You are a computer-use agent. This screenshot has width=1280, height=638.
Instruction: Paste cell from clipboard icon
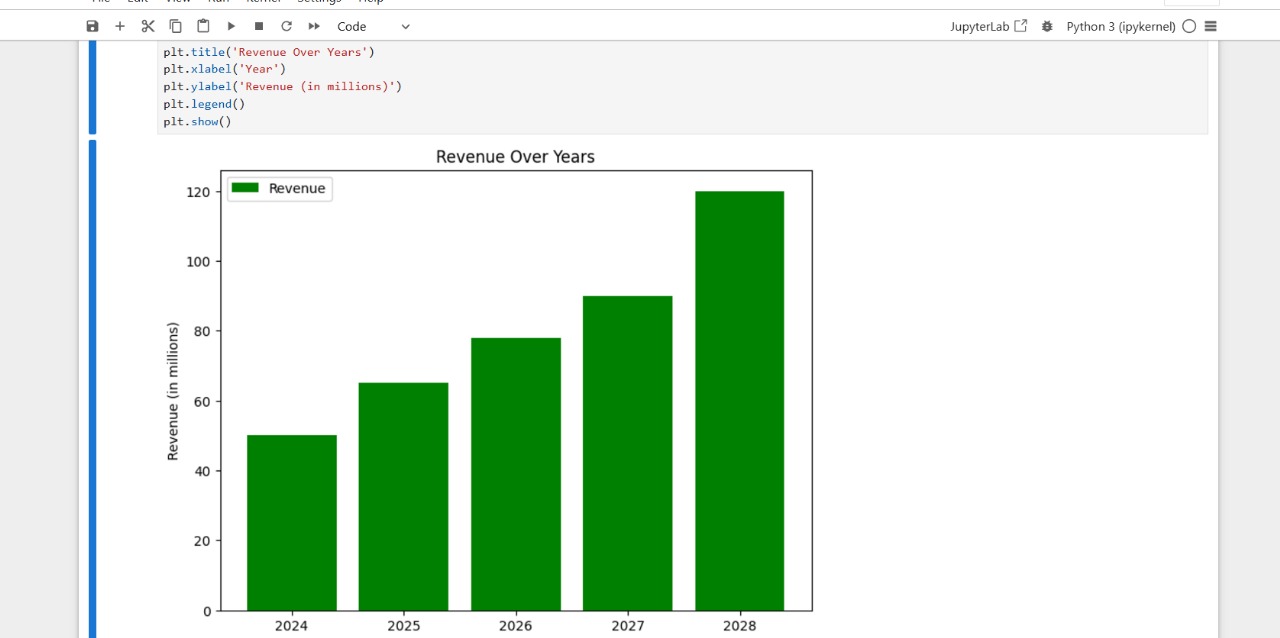[203, 26]
